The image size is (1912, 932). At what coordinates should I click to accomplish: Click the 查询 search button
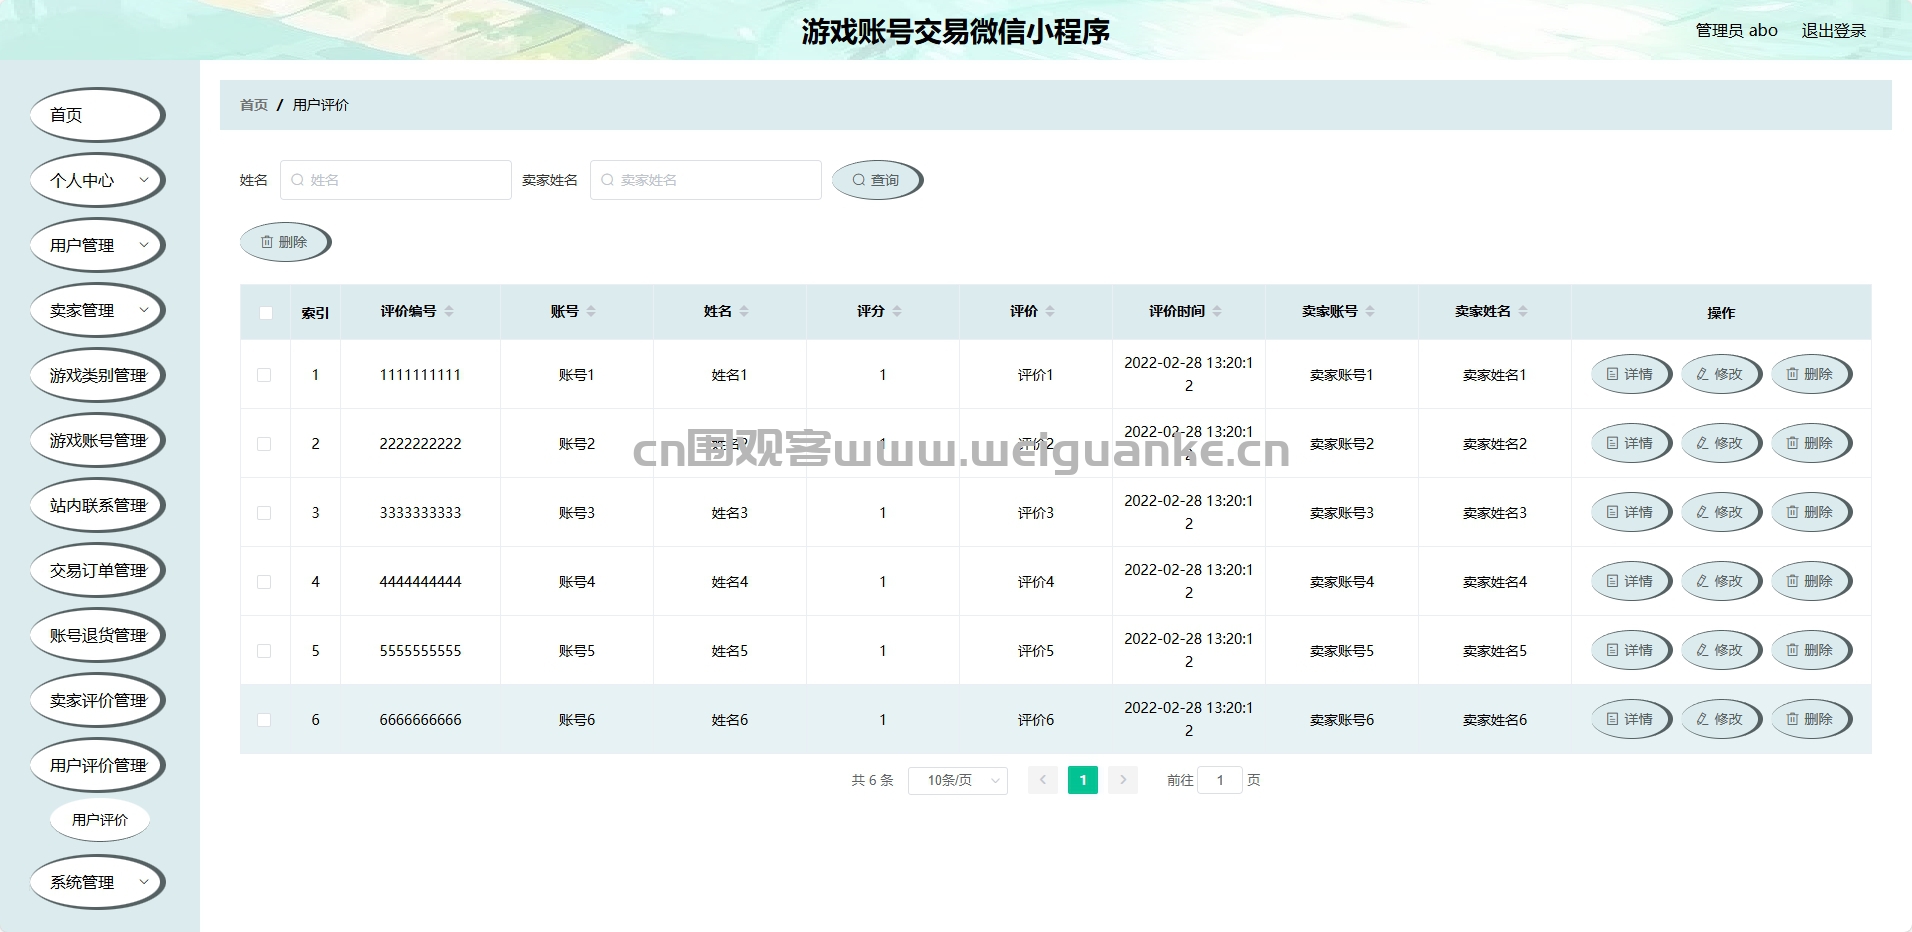tap(877, 180)
